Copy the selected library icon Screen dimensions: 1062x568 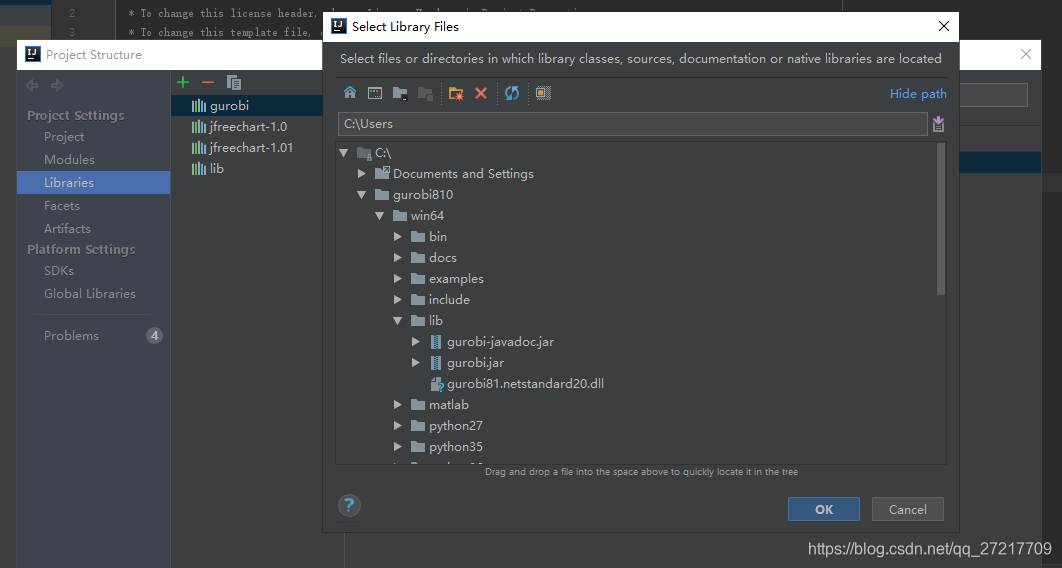point(234,83)
